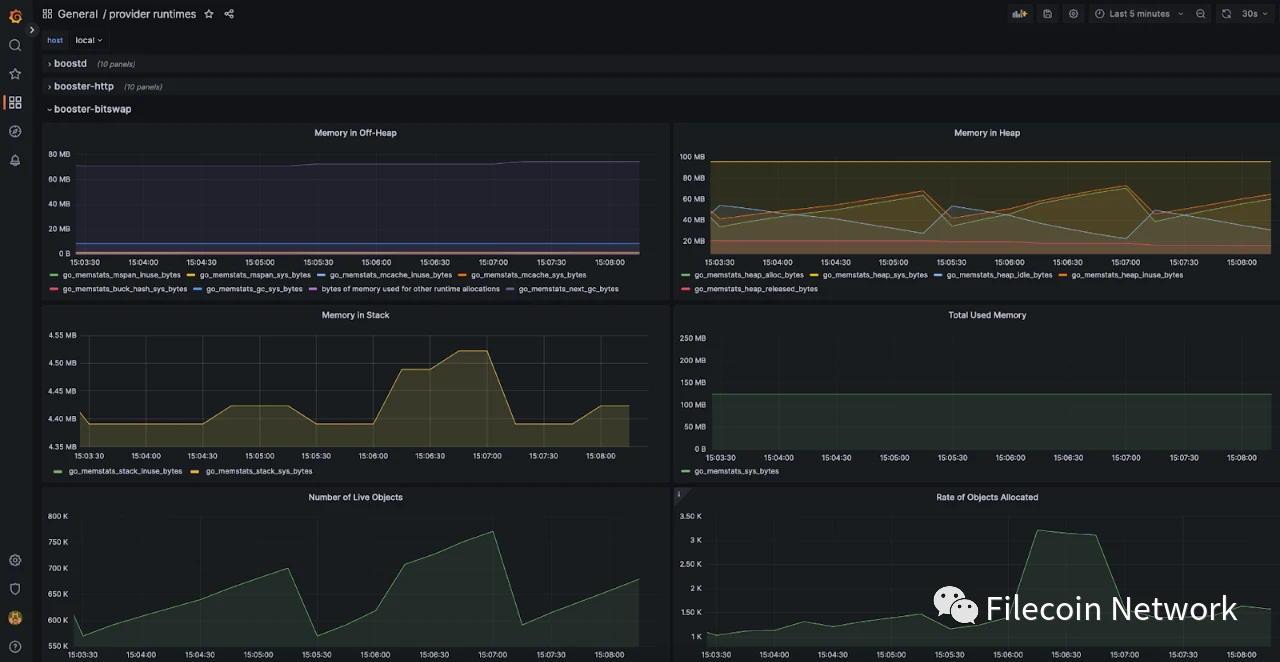Open the search dashboards icon
The width and height of the screenshot is (1280, 662).
pos(15,45)
